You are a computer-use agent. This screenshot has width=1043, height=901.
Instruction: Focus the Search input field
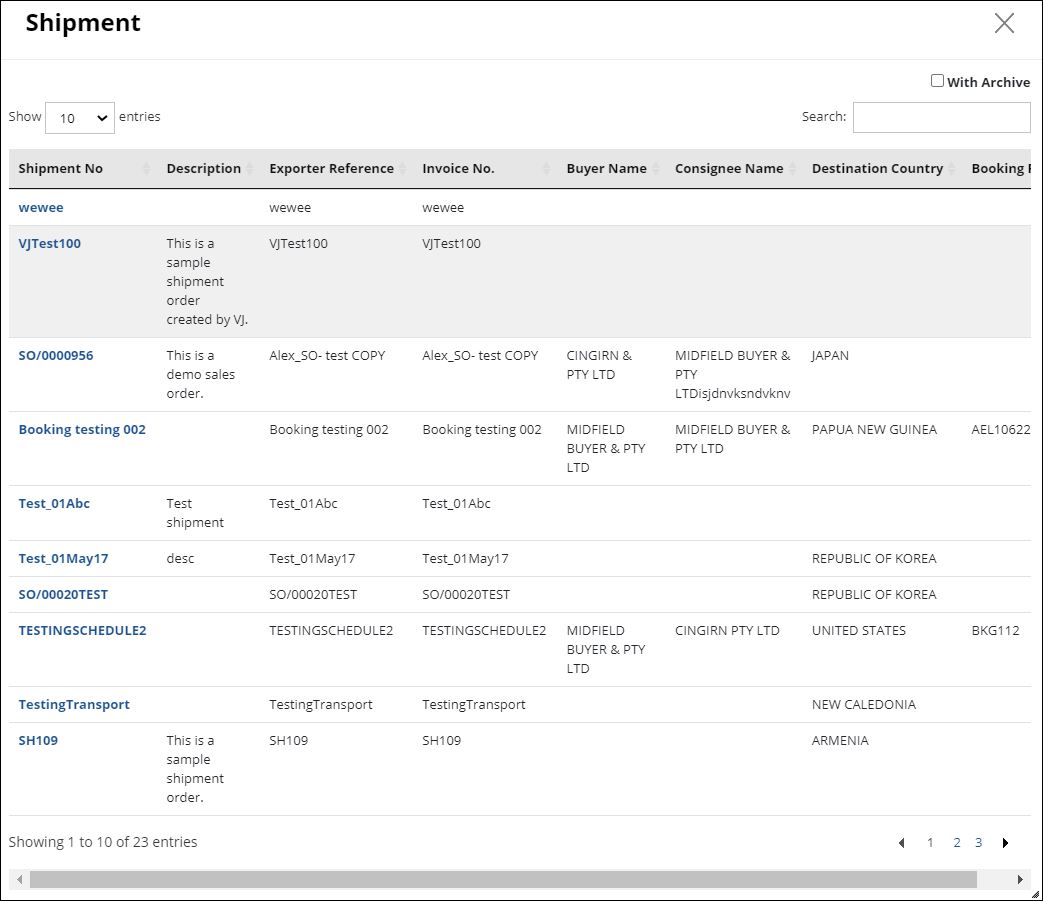click(x=941, y=117)
